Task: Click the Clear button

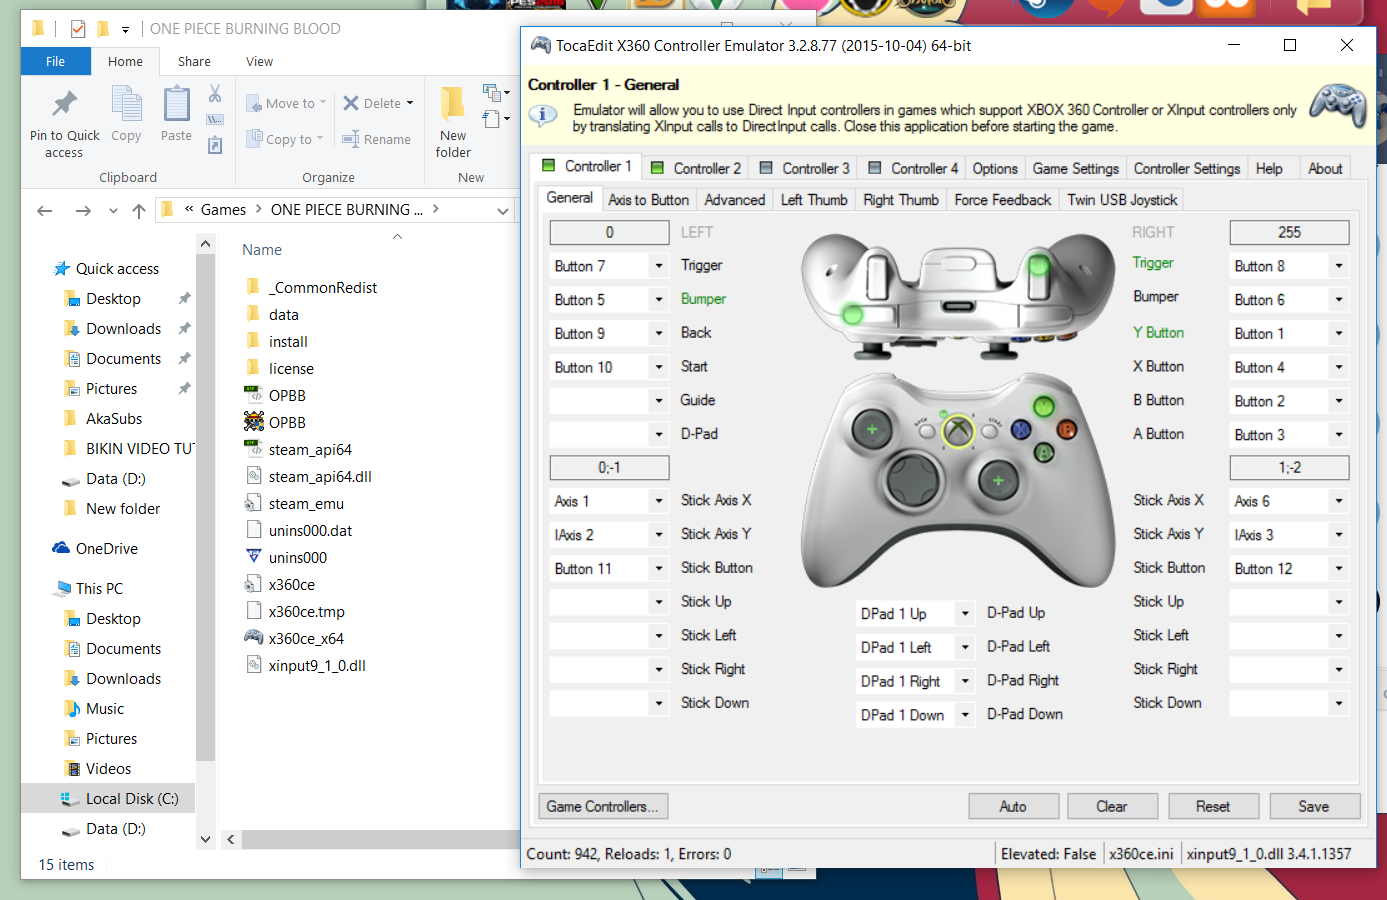Action: tap(1112, 806)
